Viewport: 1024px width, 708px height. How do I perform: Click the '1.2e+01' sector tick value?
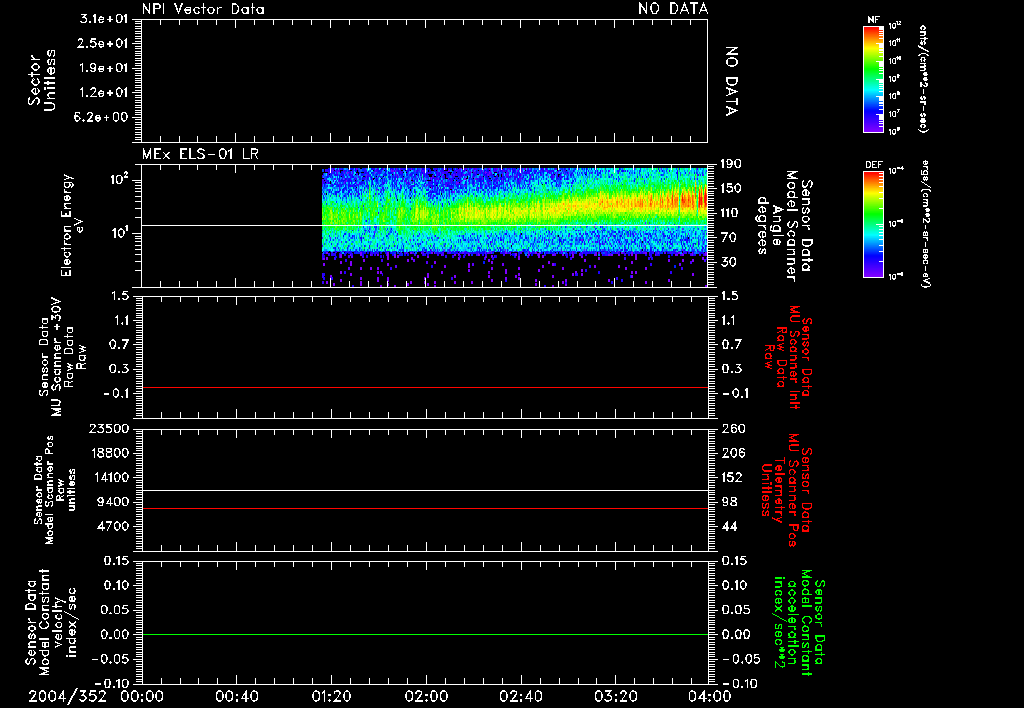104,93
